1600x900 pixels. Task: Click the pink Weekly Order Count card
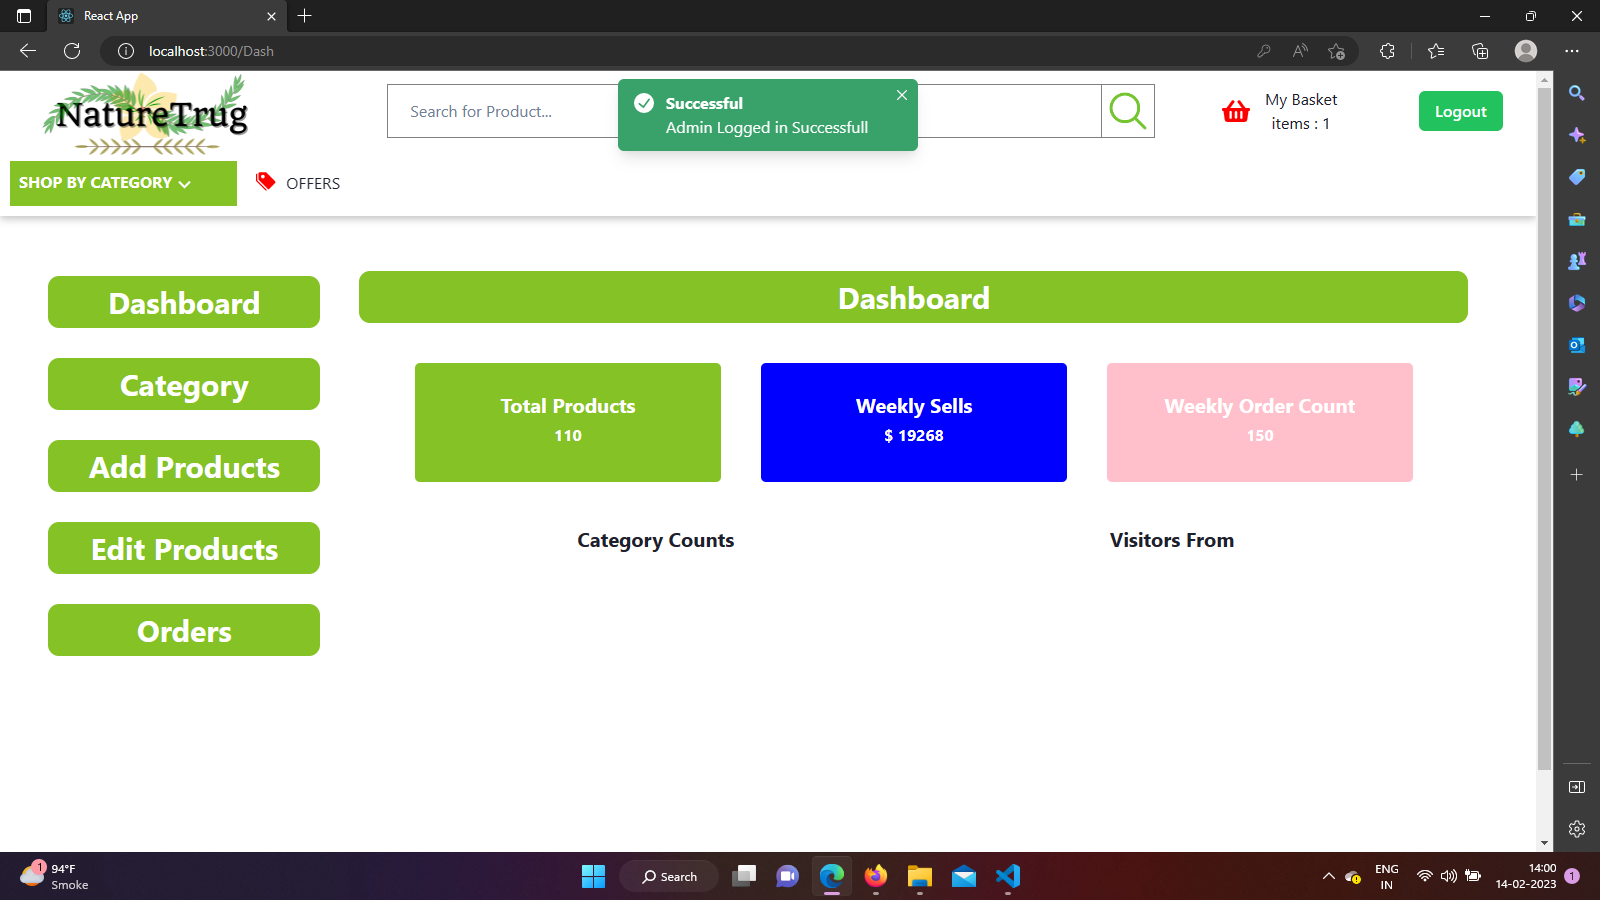(x=1260, y=422)
